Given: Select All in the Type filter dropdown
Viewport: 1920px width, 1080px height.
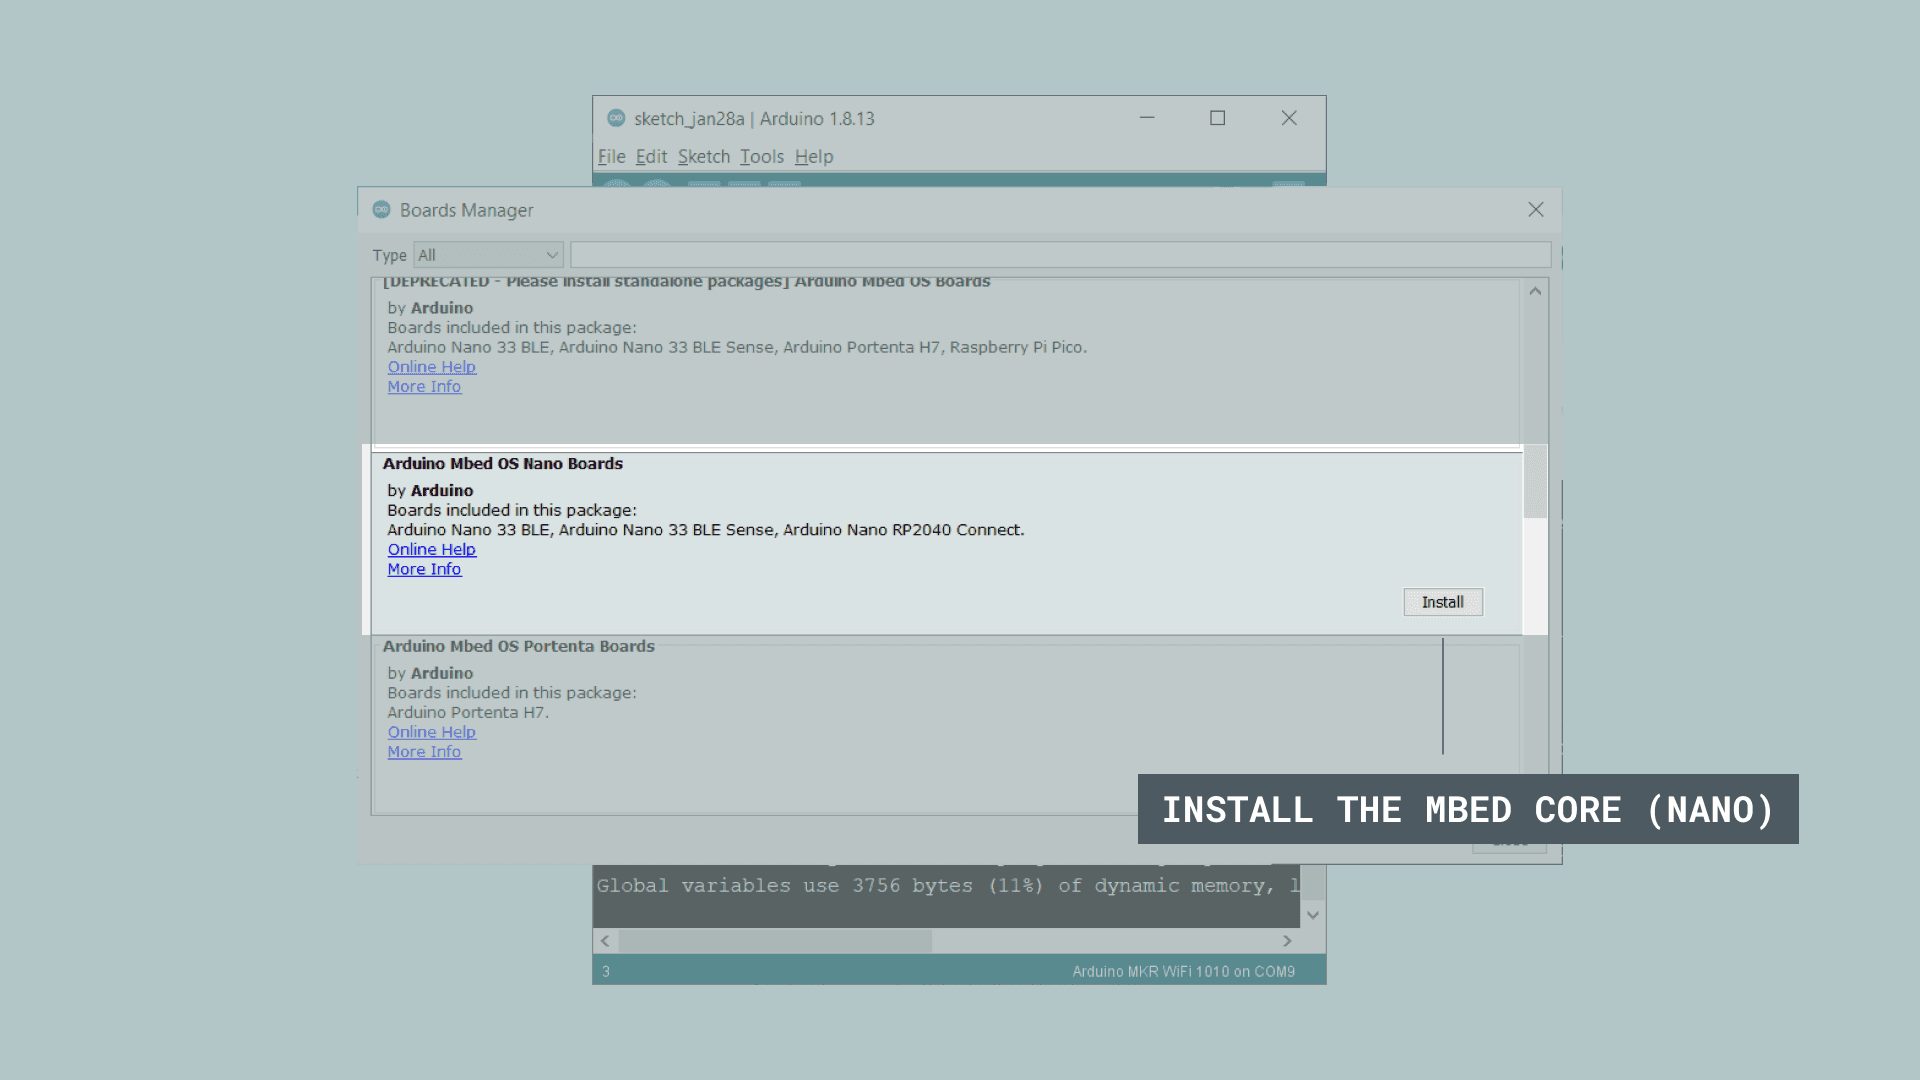Looking at the screenshot, I should point(488,255).
